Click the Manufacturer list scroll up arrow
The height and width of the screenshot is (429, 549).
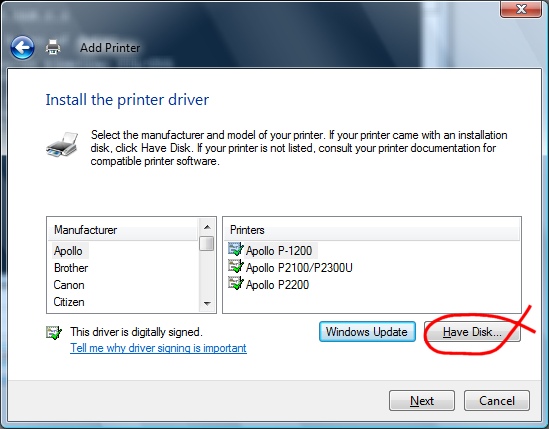pos(207,227)
